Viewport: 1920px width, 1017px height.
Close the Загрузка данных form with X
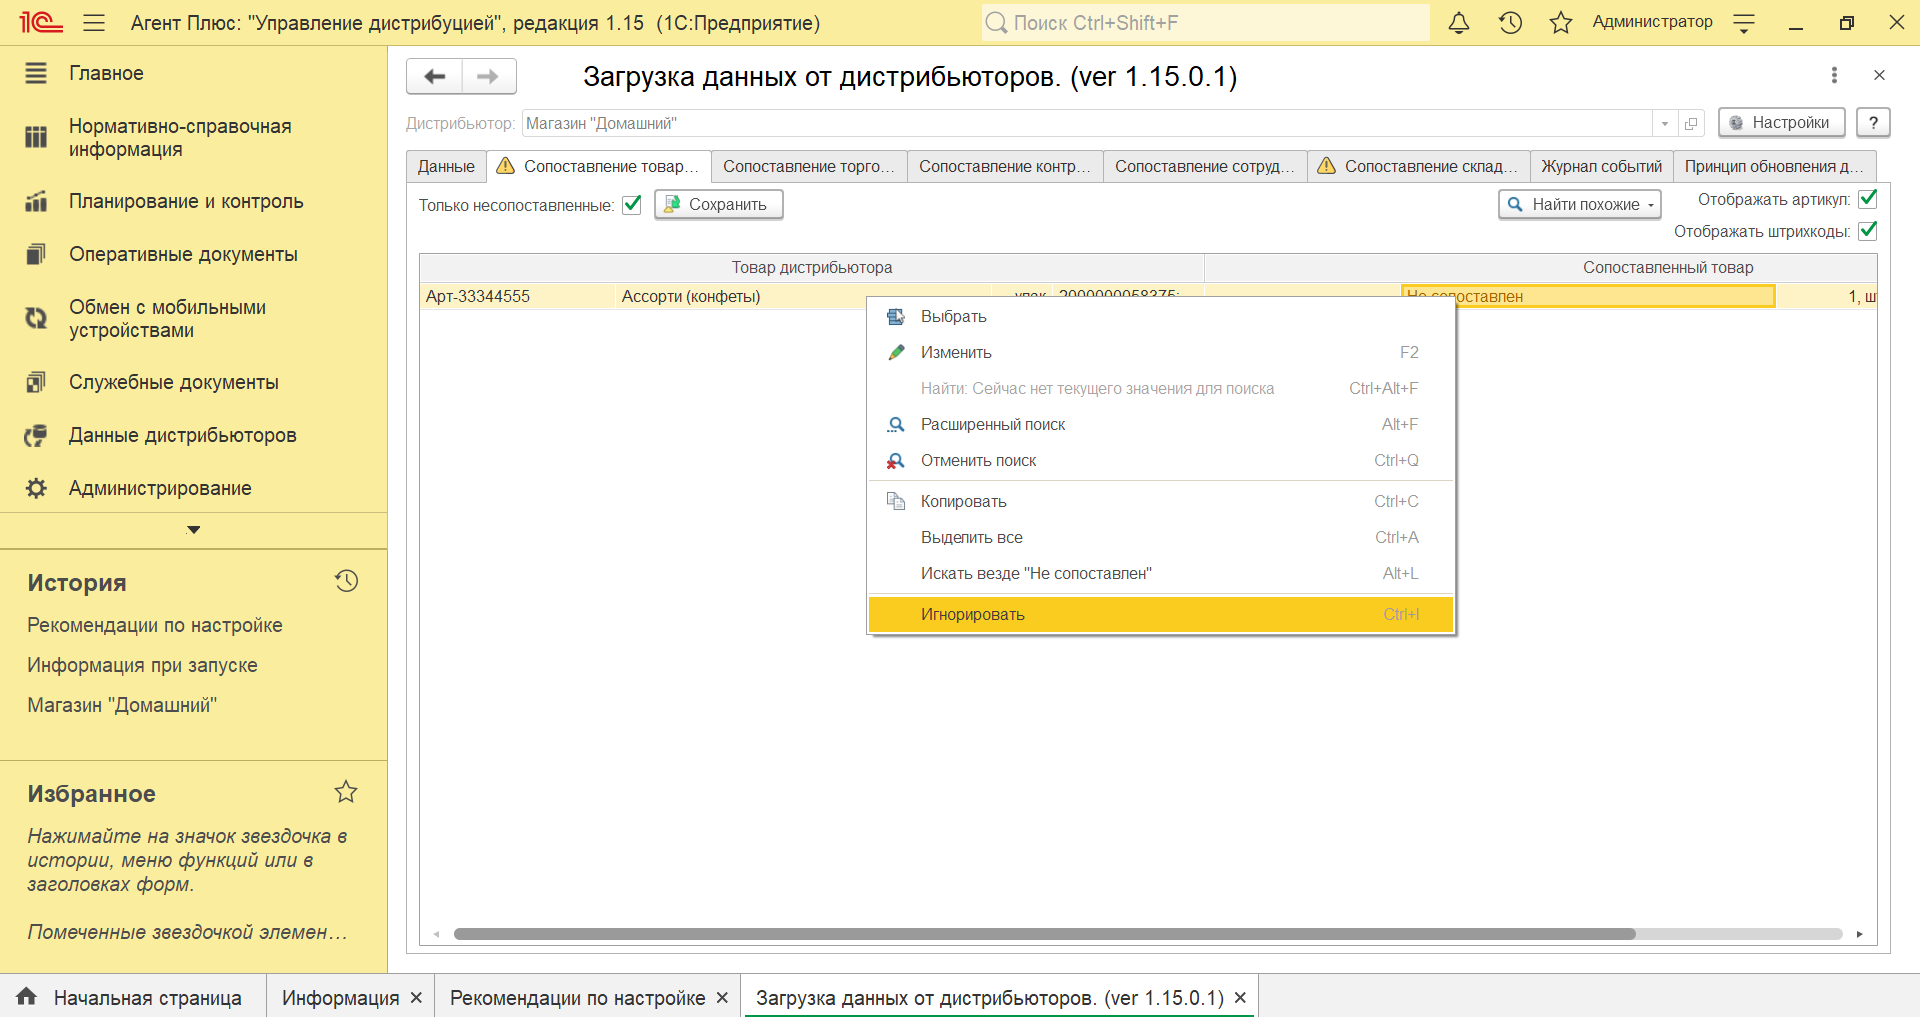[1879, 75]
